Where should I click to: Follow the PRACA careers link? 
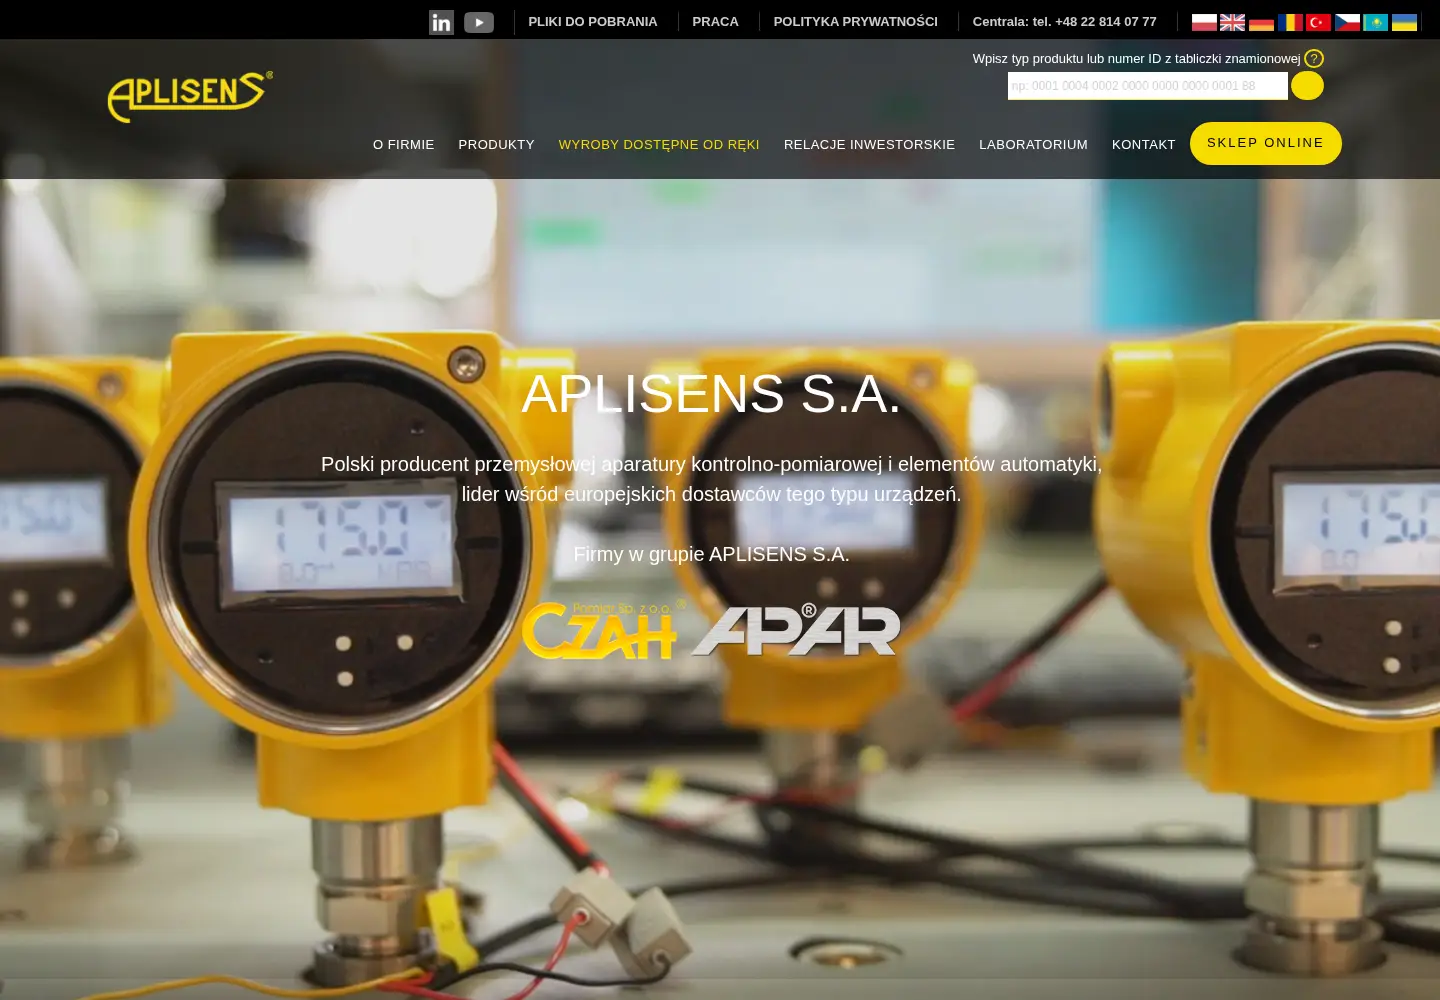tap(716, 22)
